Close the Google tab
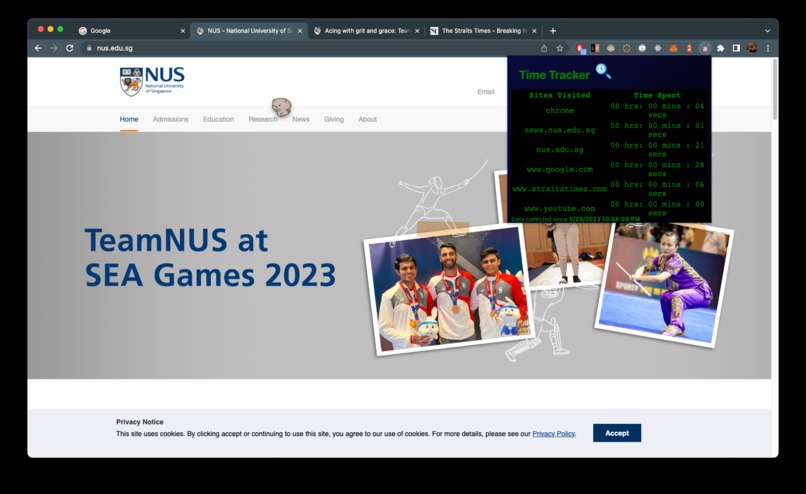This screenshot has width=806, height=494. point(182,31)
